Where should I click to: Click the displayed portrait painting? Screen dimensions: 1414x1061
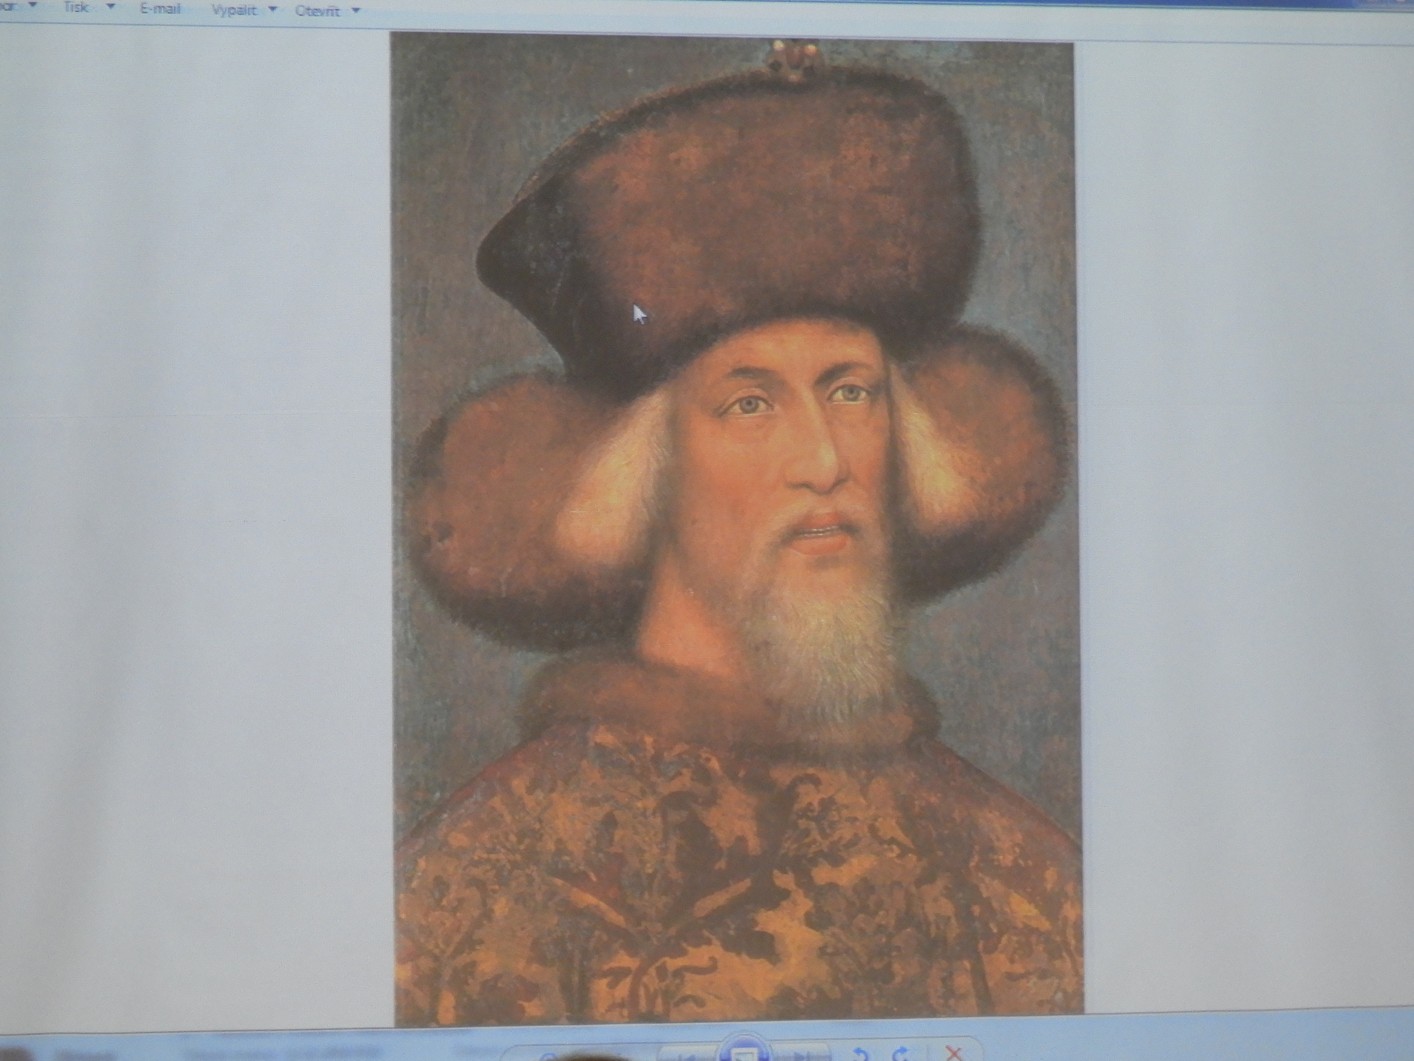coord(735,528)
